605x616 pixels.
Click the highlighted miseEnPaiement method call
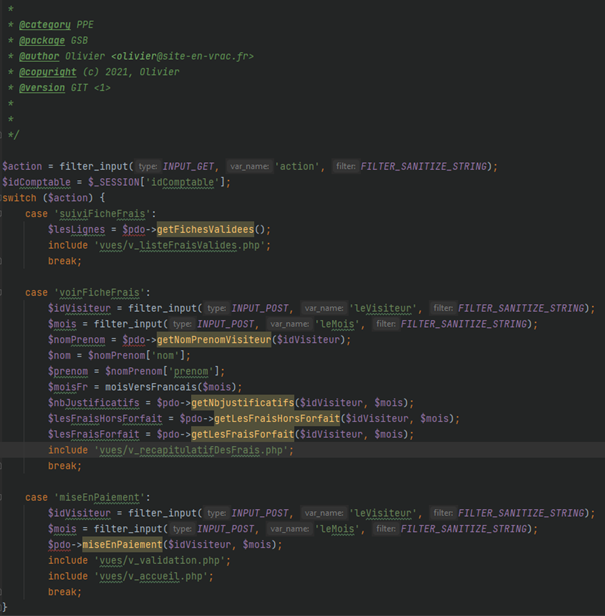[122, 545]
